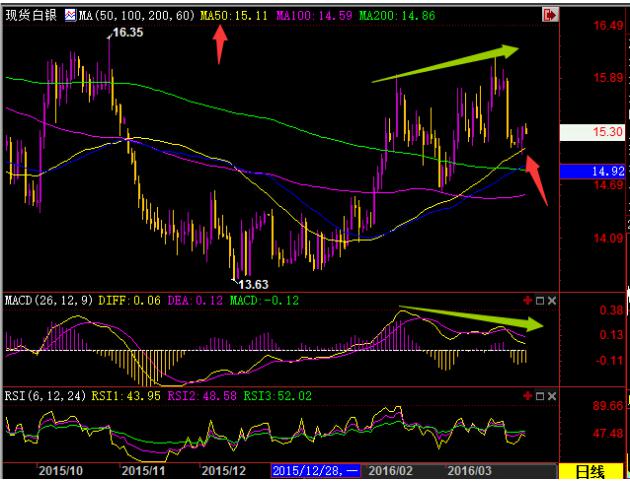Open the 日线 period selector
This screenshot has height=483, width=630.
[x=594, y=471]
